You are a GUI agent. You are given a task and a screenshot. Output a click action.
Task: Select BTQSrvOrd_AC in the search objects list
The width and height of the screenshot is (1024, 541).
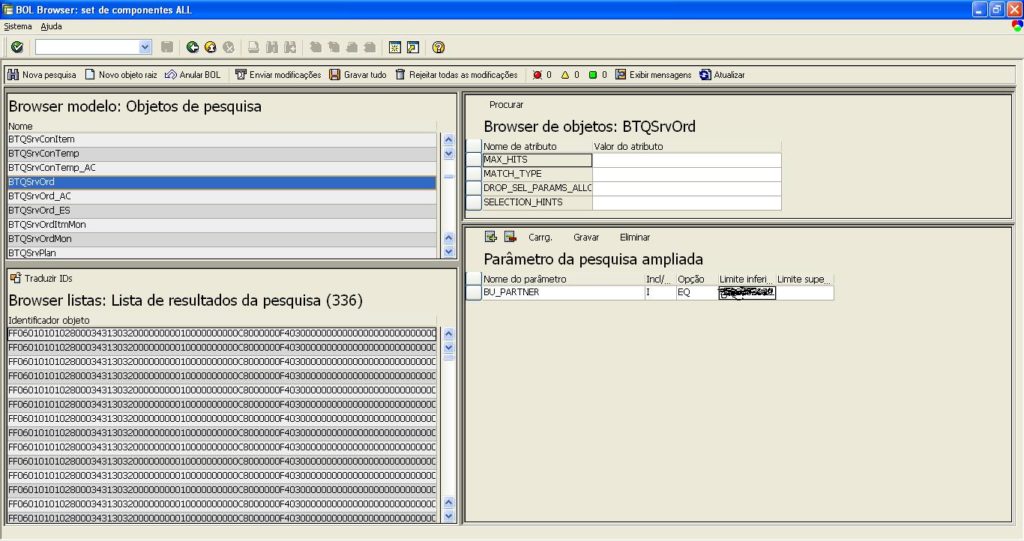click(40, 197)
